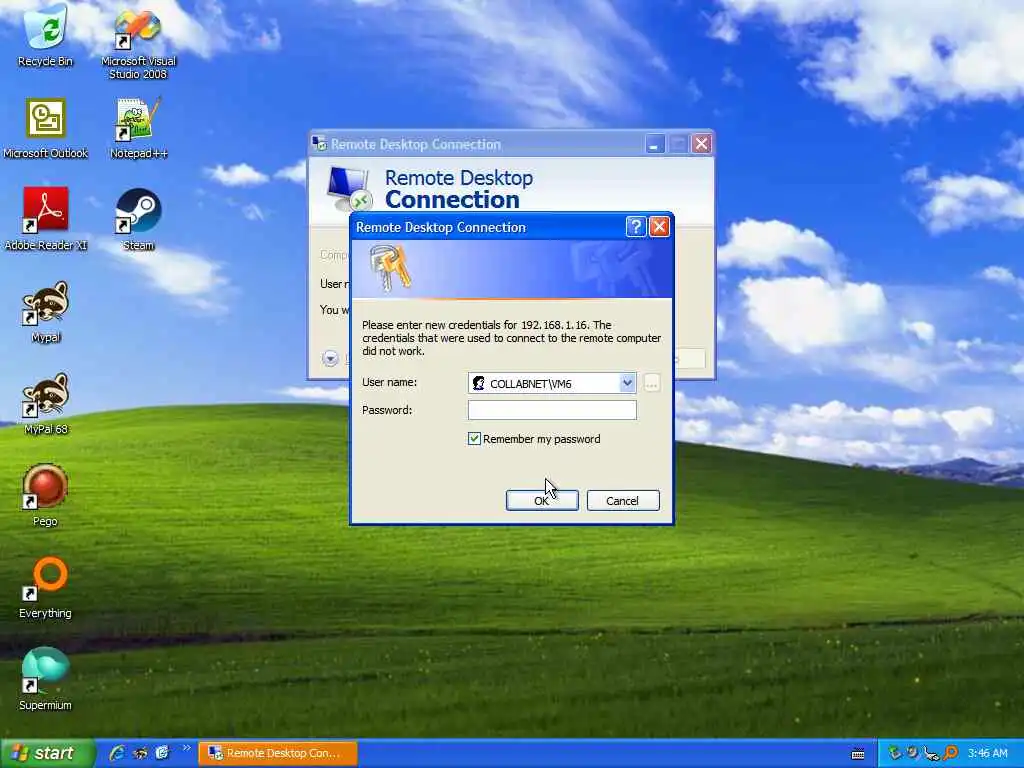Expand Options arrow in background Remote Desktop window
The height and width of the screenshot is (768, 1024).
[x=330, y=358]
